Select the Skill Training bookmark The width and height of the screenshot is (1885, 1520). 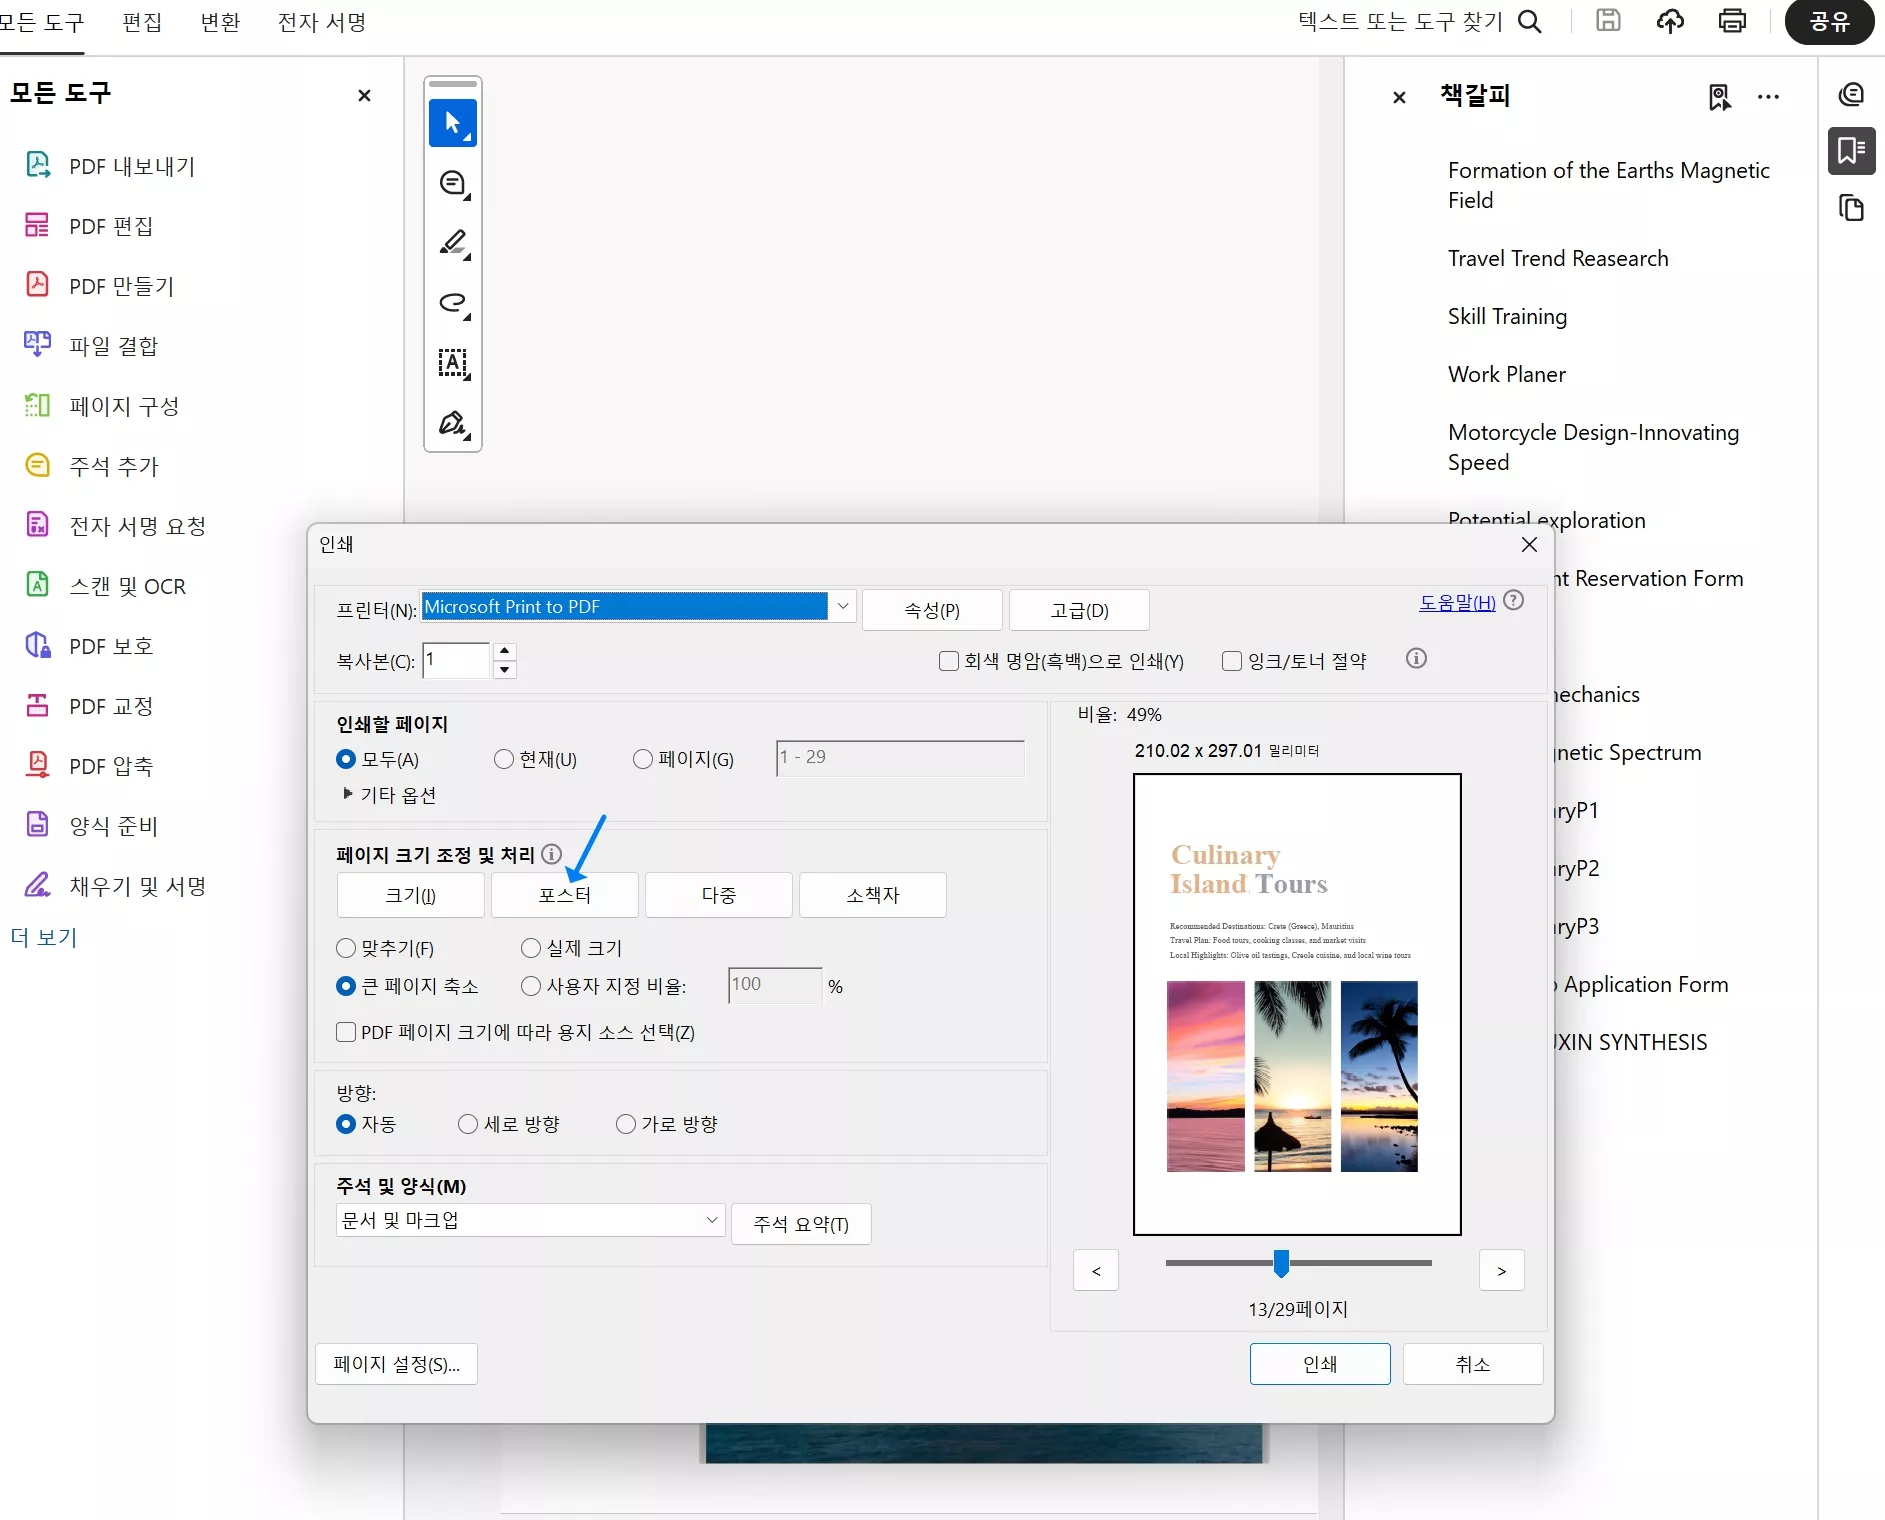(x=1506, y=316)
